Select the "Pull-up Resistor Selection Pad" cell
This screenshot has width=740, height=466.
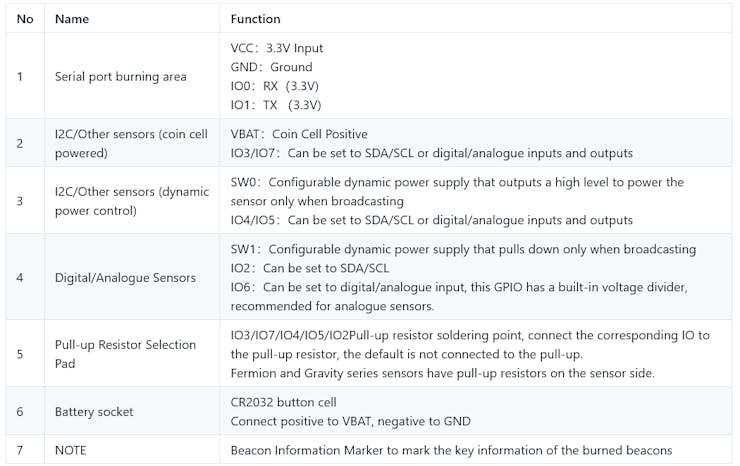(x=125, y=354)
